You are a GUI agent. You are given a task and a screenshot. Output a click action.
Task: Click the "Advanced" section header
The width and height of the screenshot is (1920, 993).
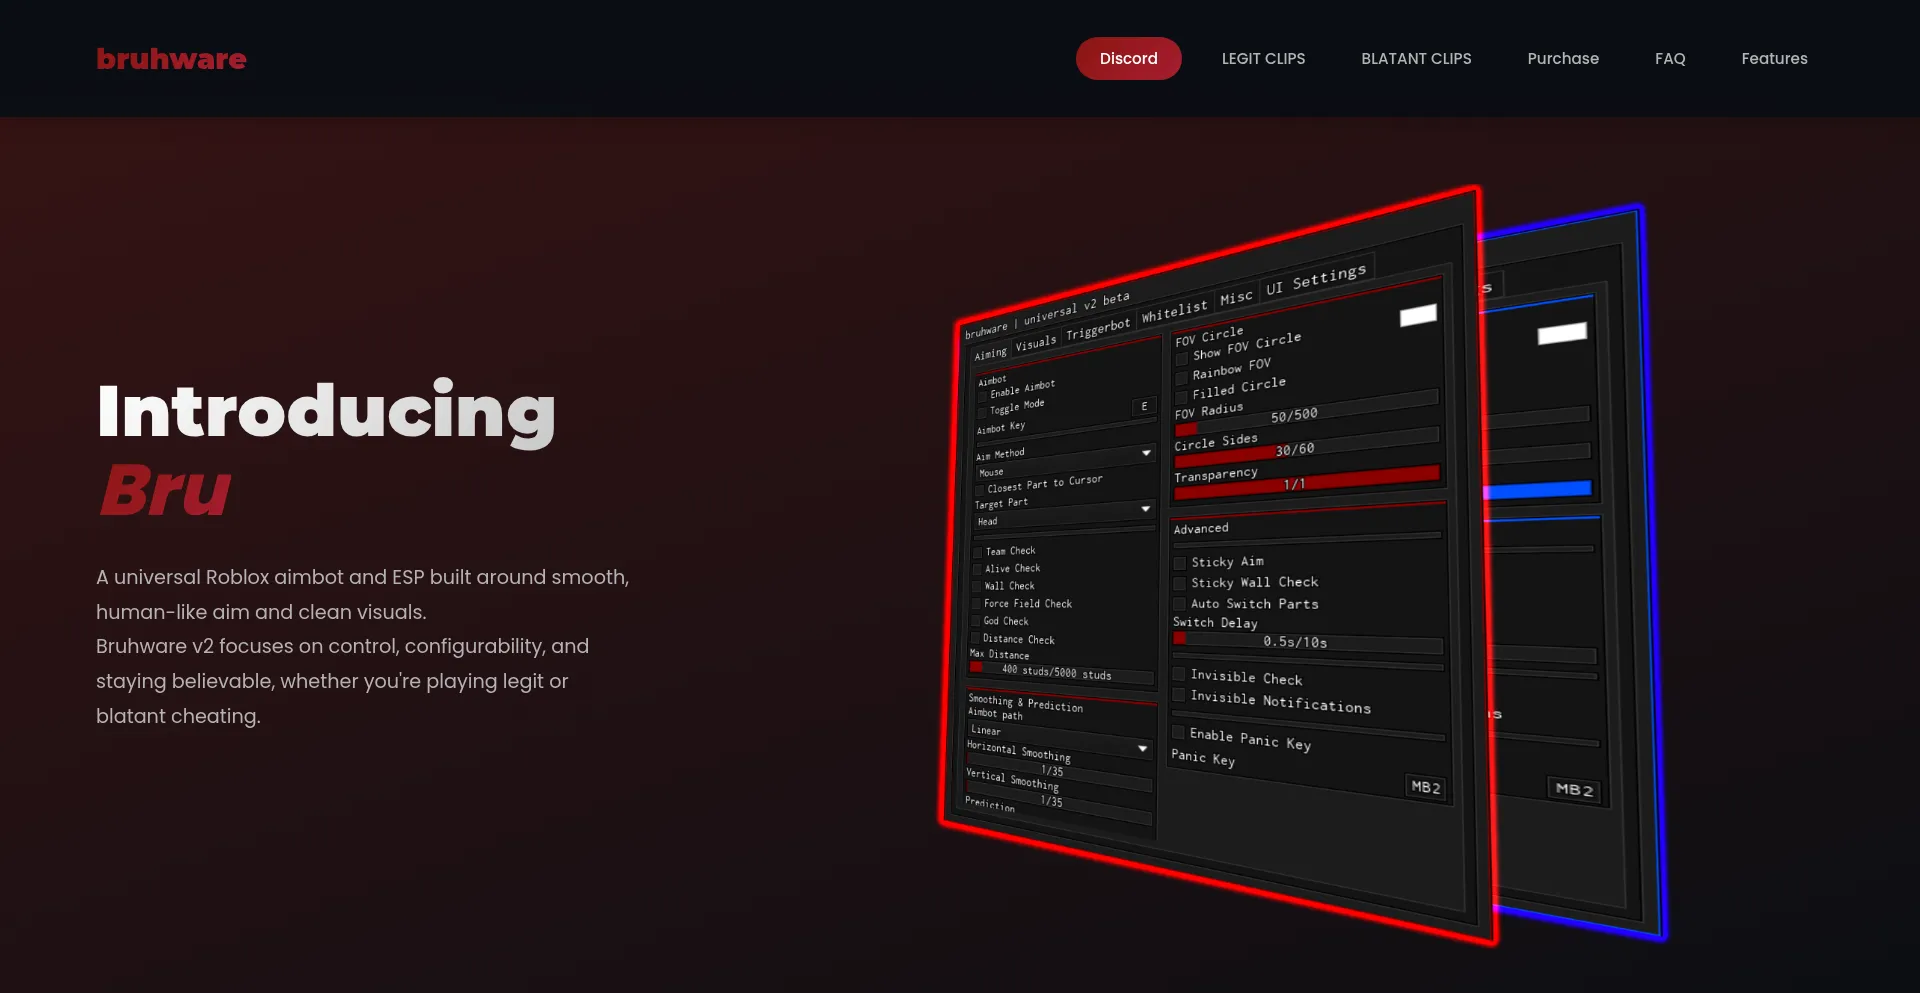click(1201, 528)
